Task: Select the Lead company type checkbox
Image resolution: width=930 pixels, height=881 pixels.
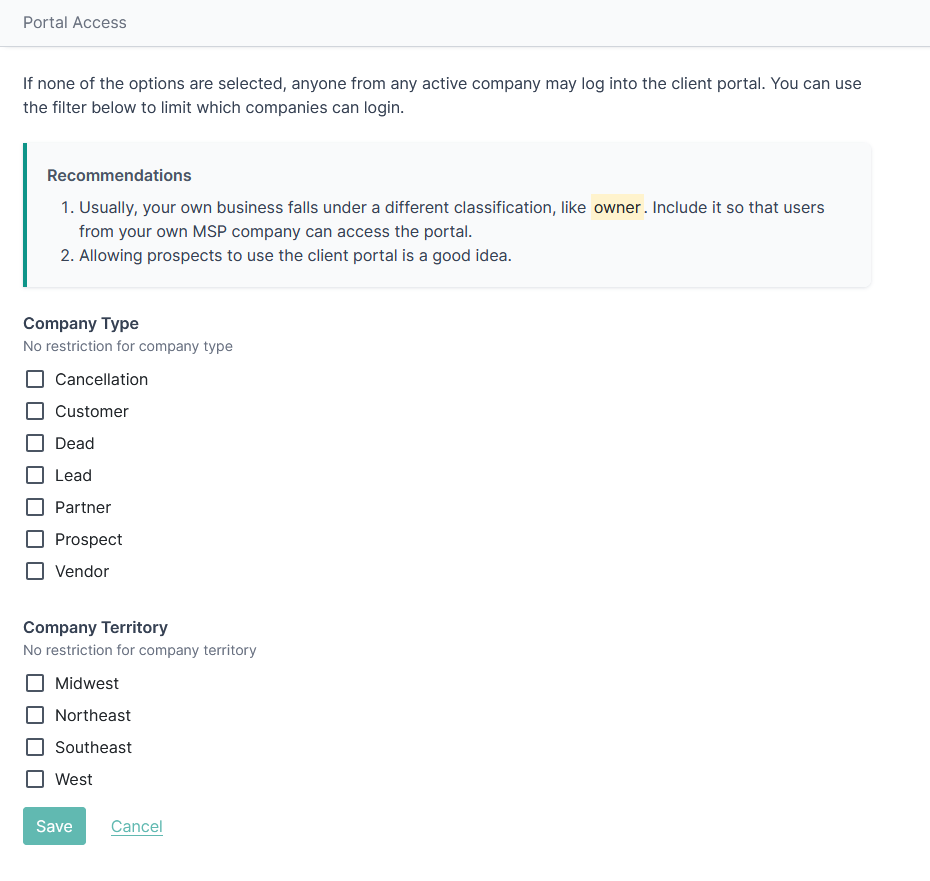Action: pos(35,475)
